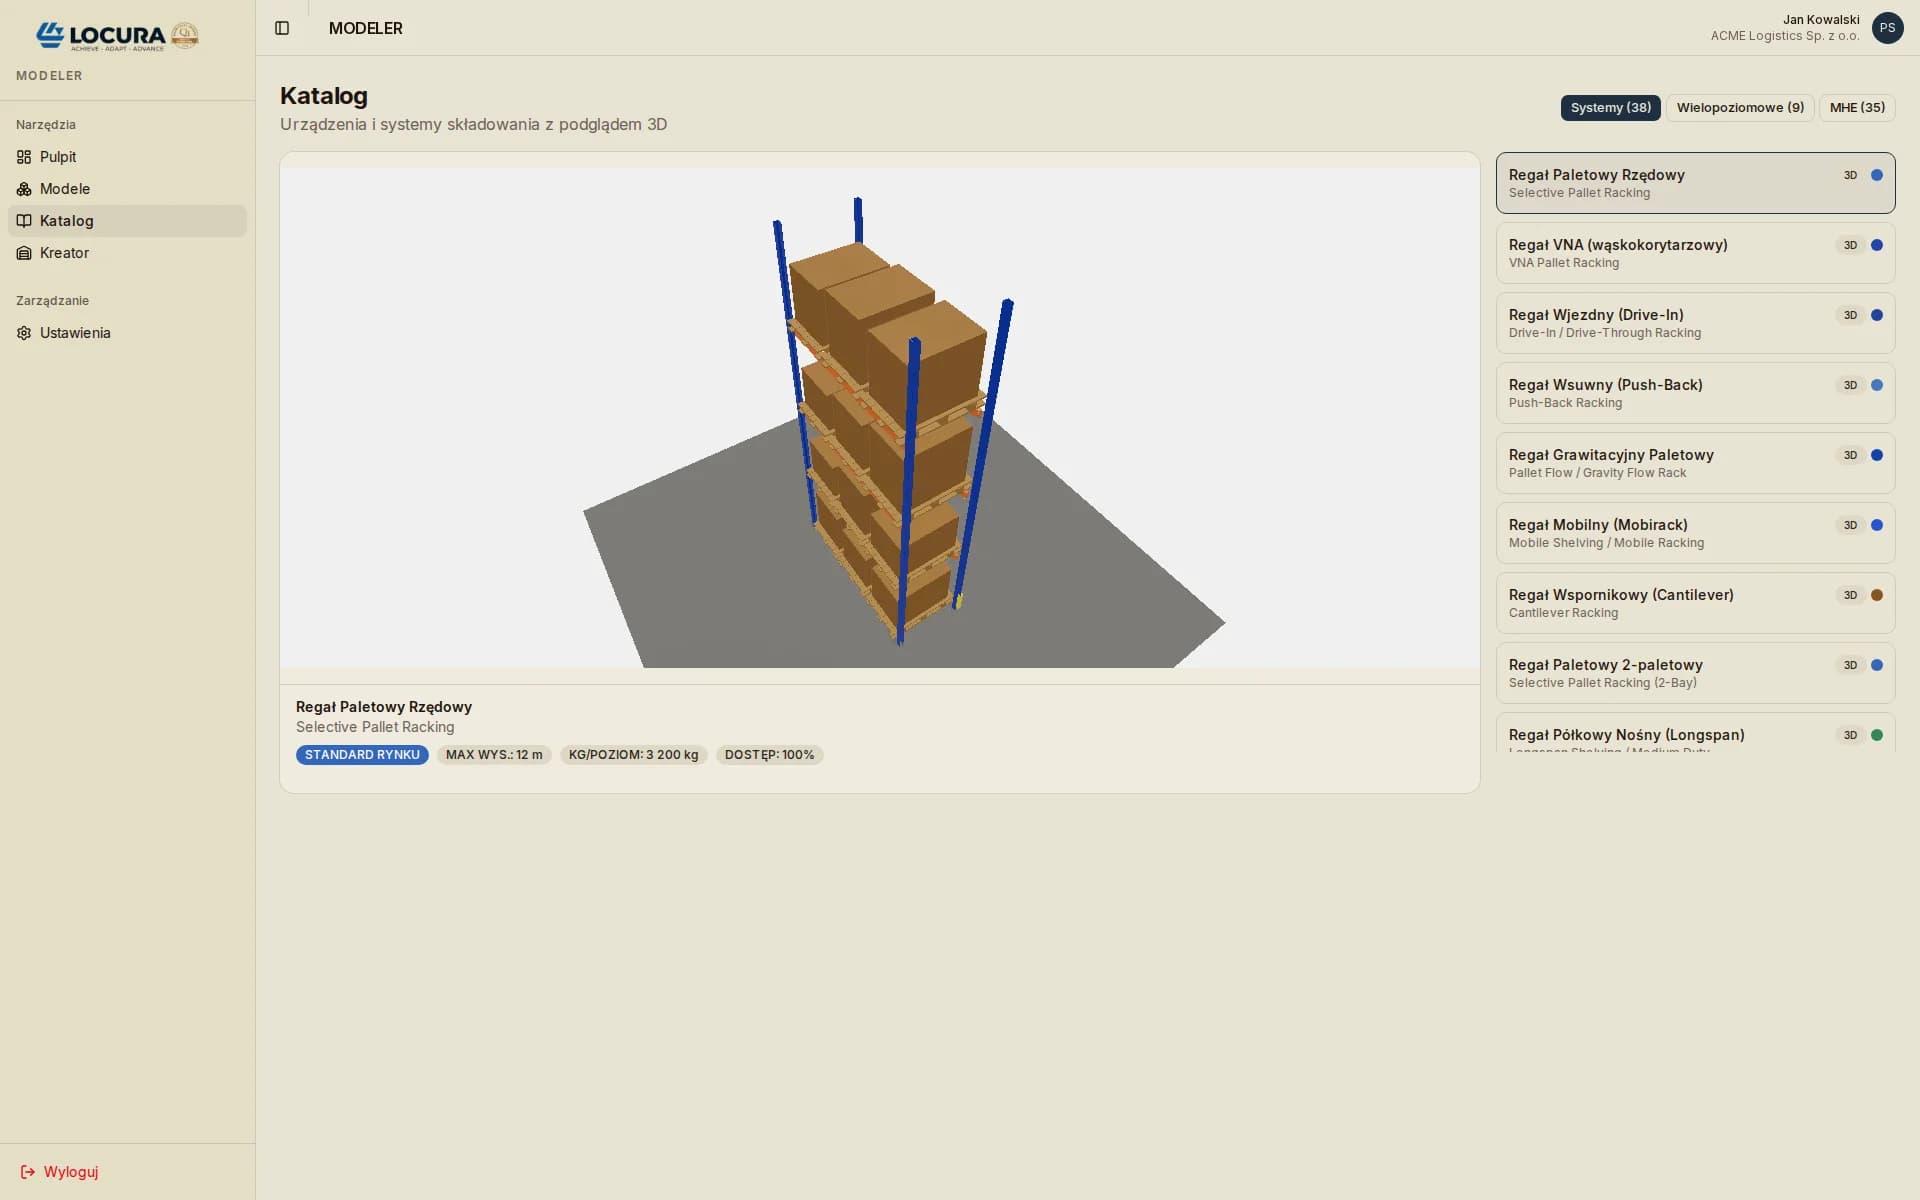Viewport: 1920px width, 1200px height.
Task: Click the 3D rack preview viewport
Action: pos(880,418)
